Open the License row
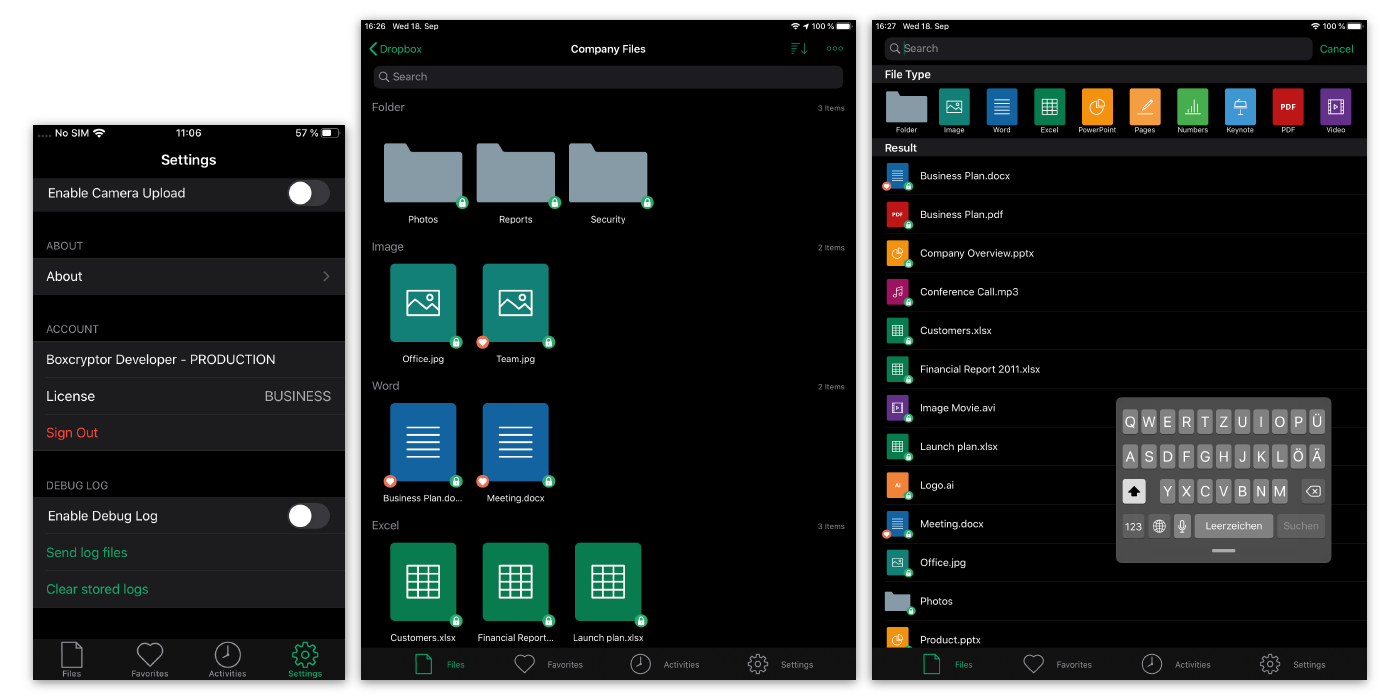1400x700 pixels. pos(189,396)
